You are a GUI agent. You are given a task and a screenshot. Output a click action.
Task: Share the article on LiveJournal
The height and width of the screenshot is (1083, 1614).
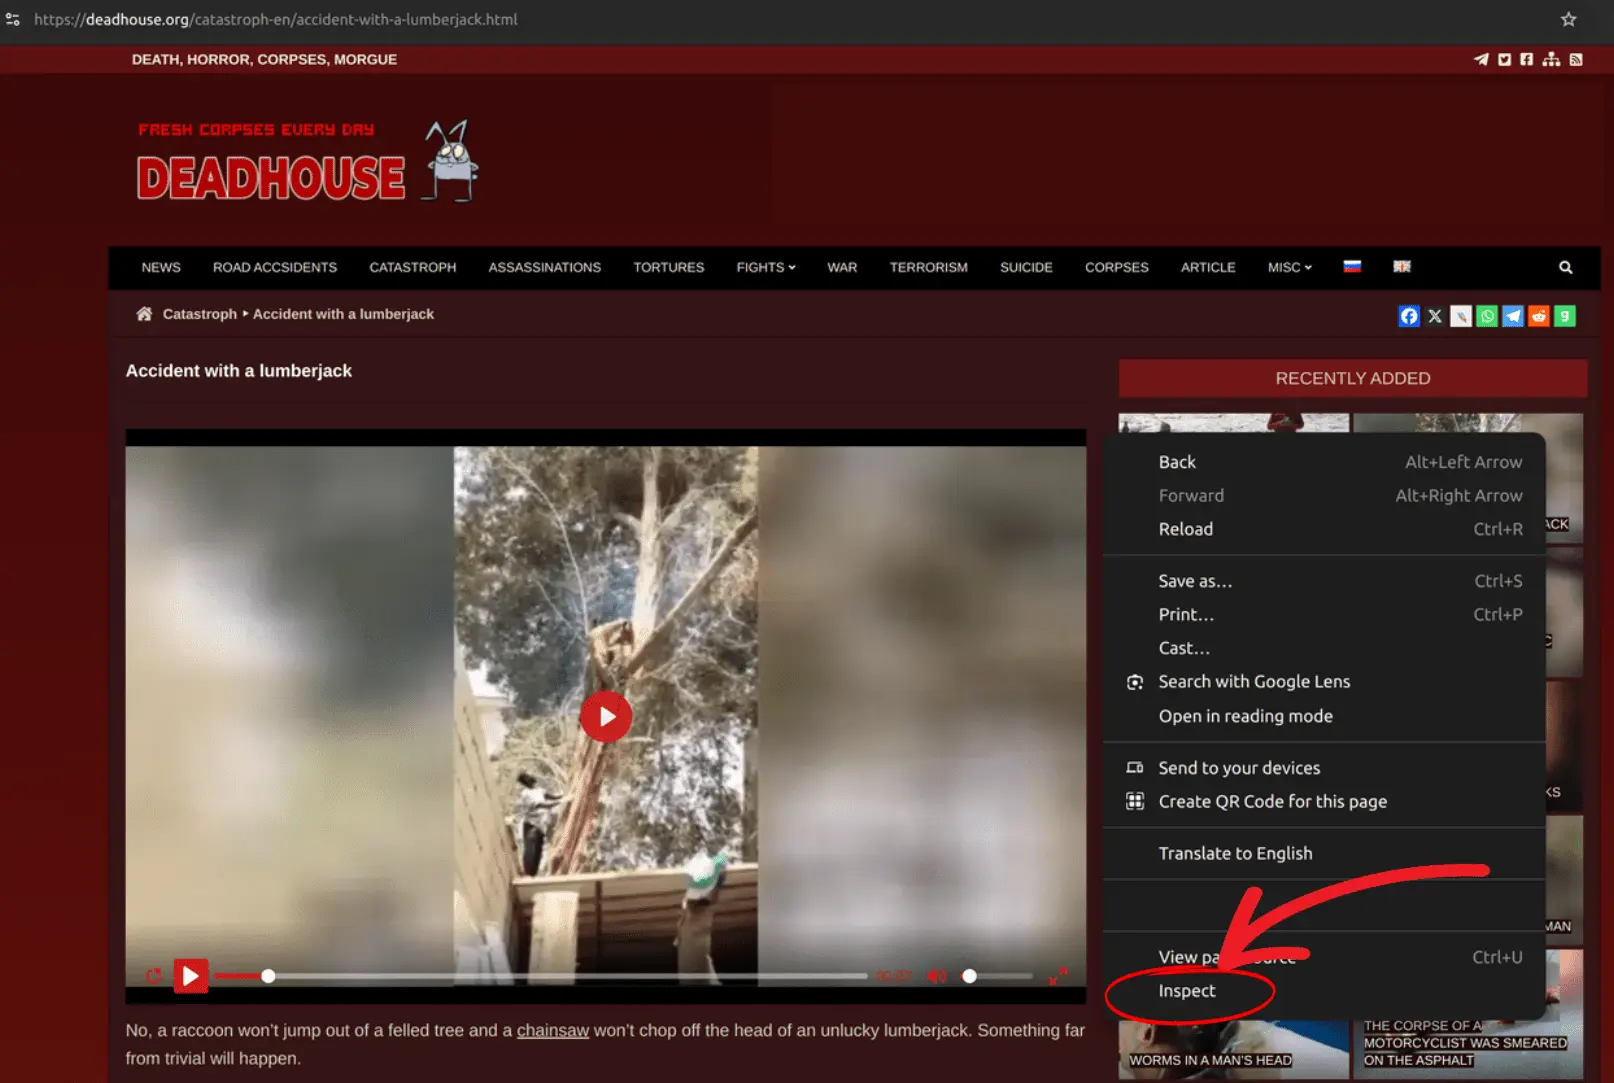[1461, 316]
